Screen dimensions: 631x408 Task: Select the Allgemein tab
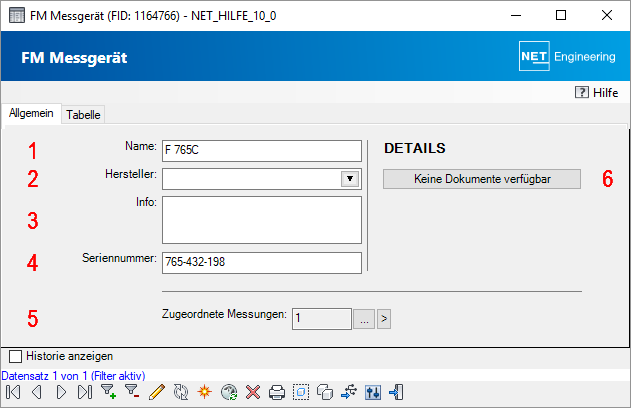(31, 113)
